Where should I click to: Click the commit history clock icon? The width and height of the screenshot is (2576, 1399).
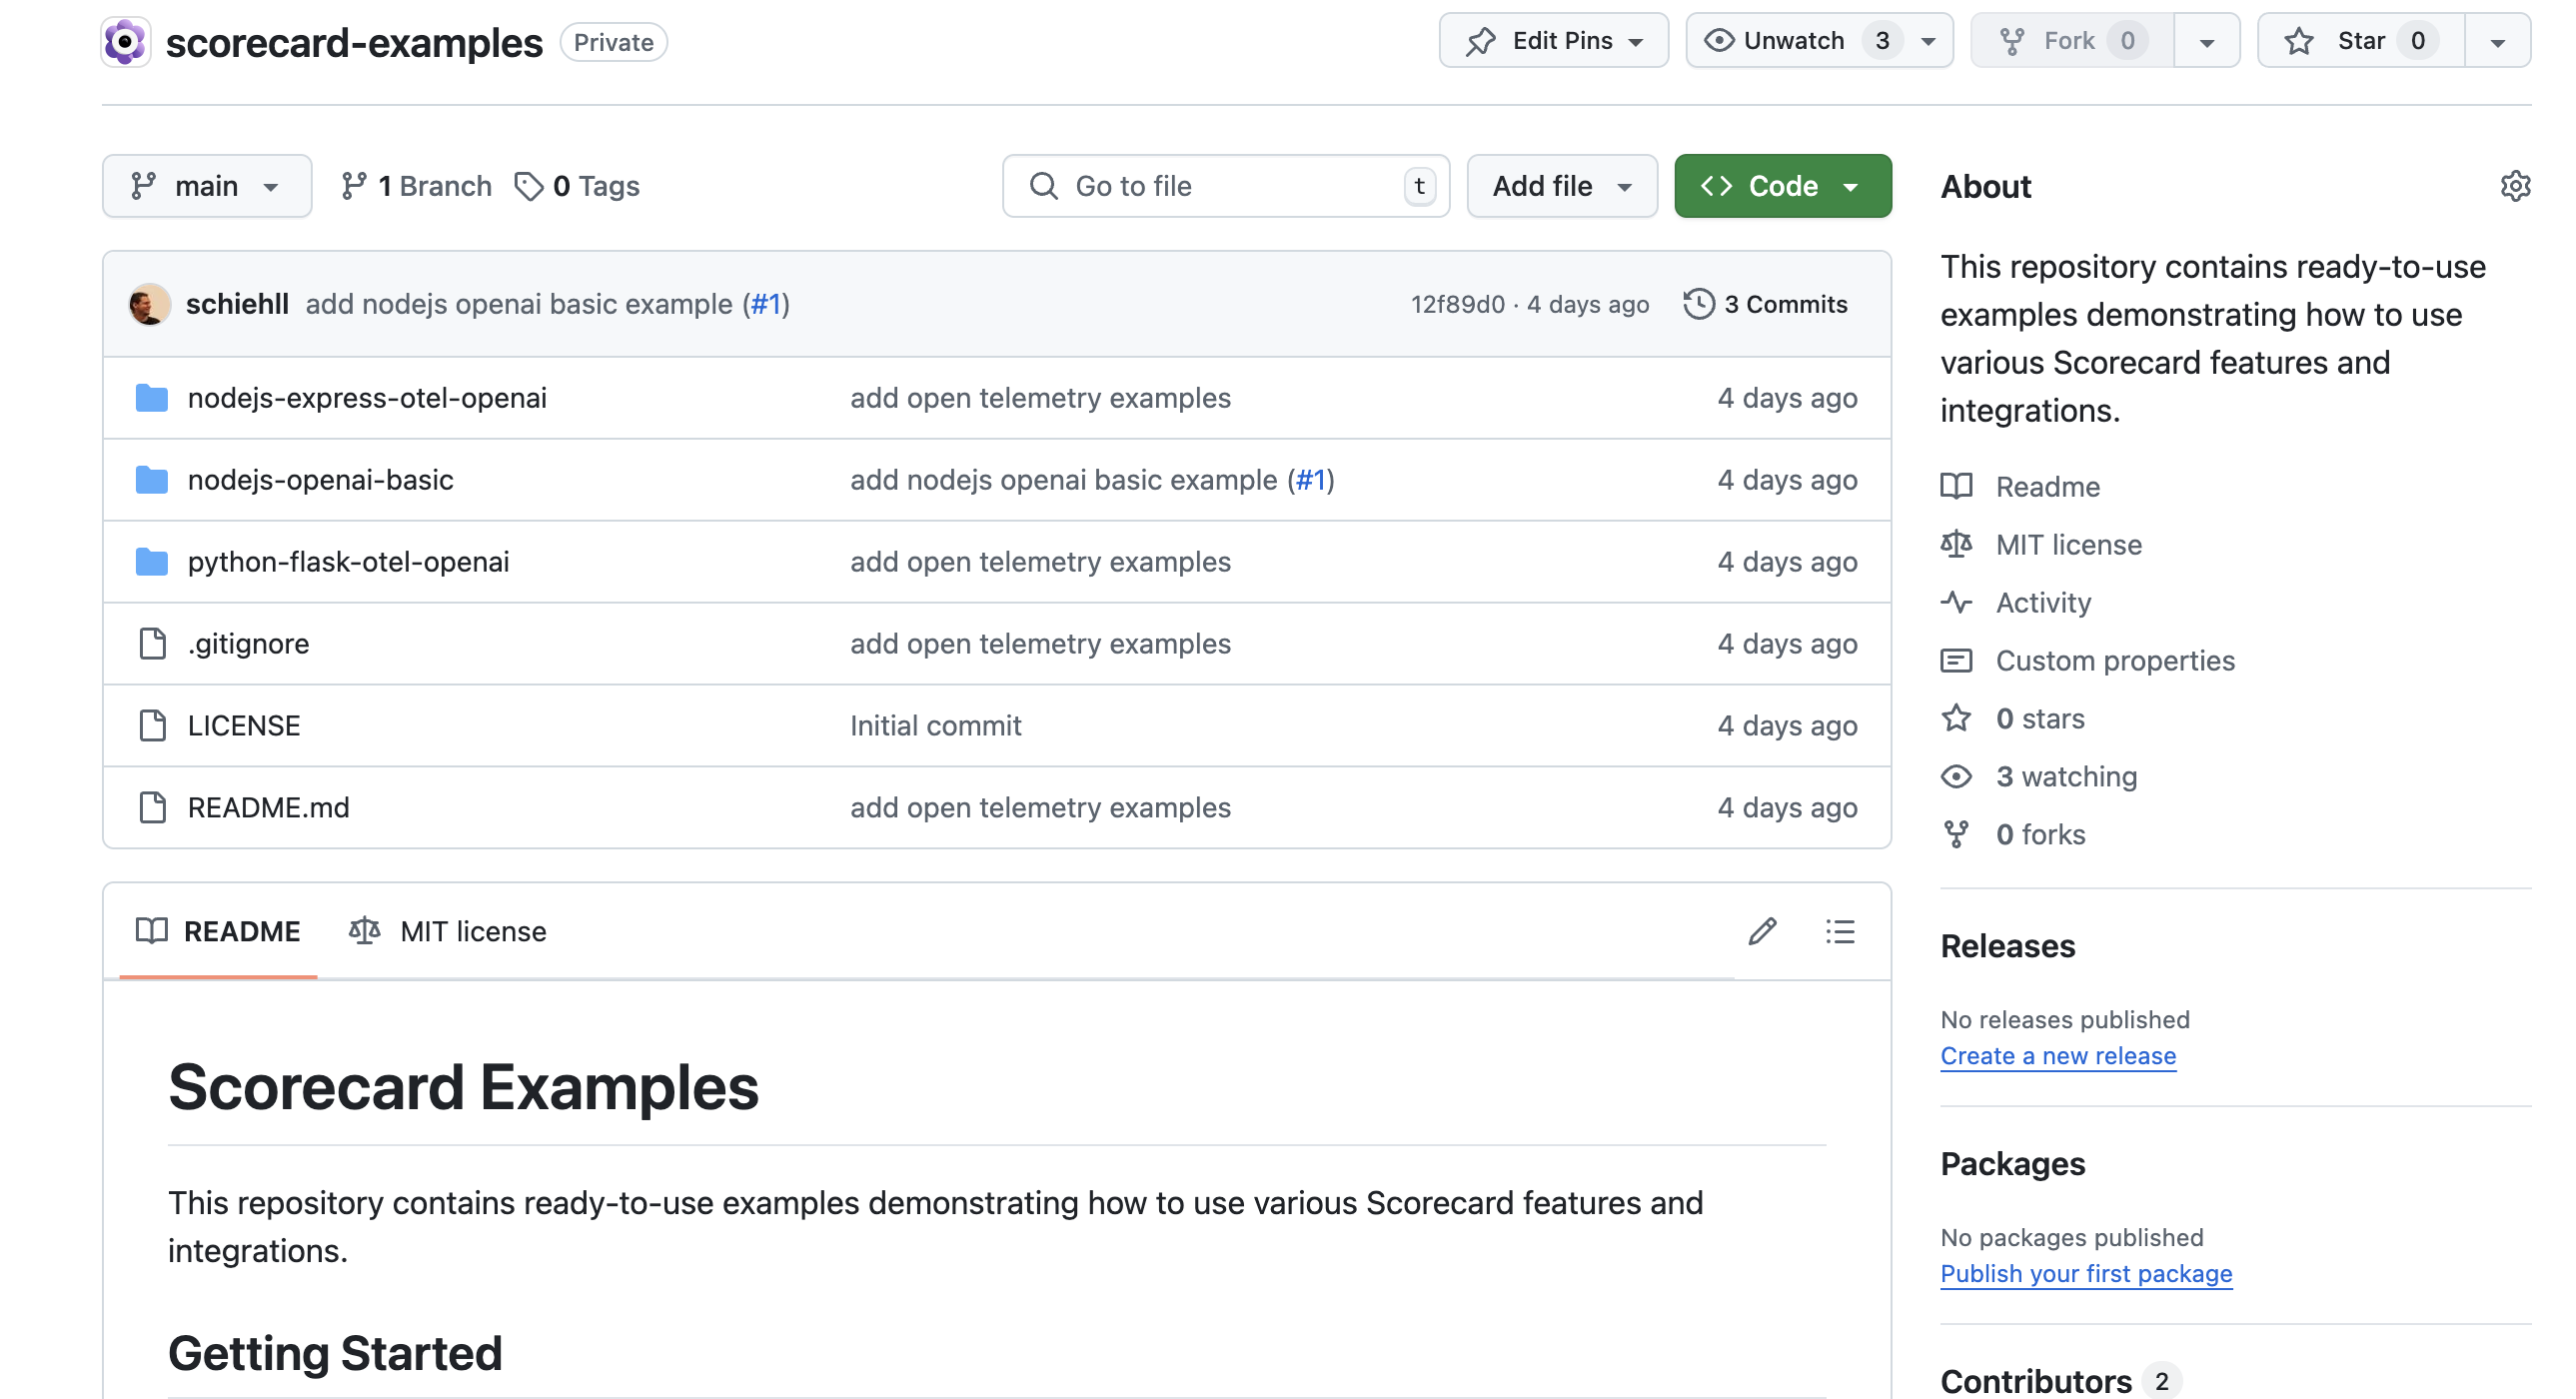1698,304
